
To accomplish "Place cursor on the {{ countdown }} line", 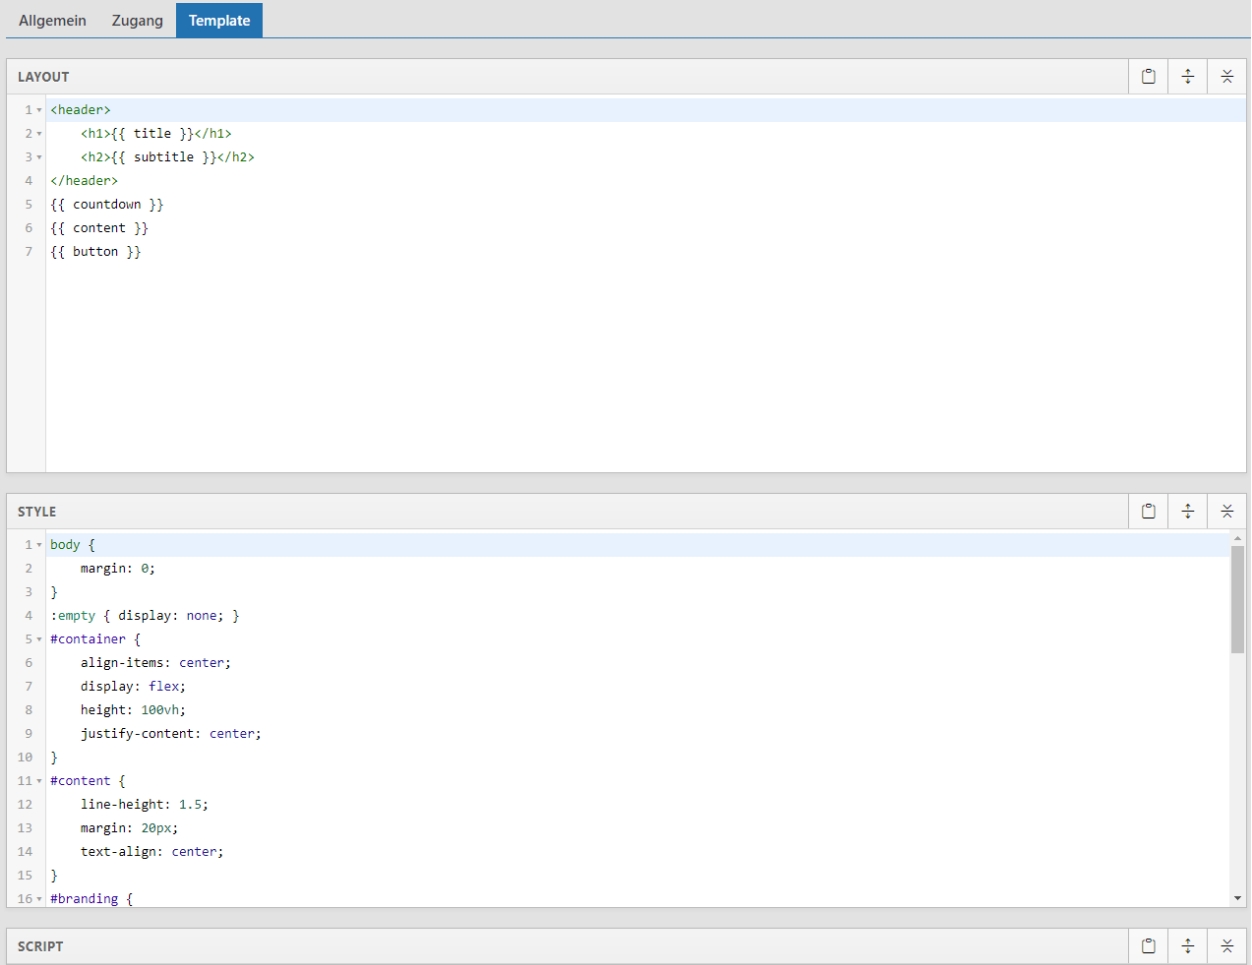I will [107, 204].
